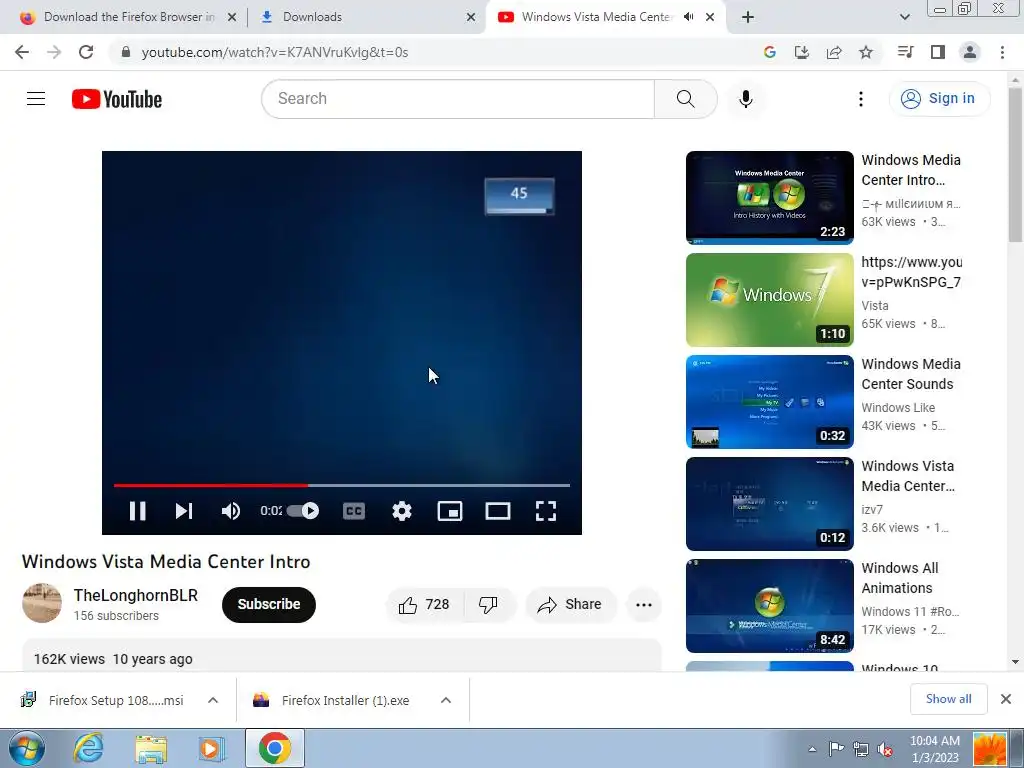Toggle Chrome side panel

pos(938,52)
